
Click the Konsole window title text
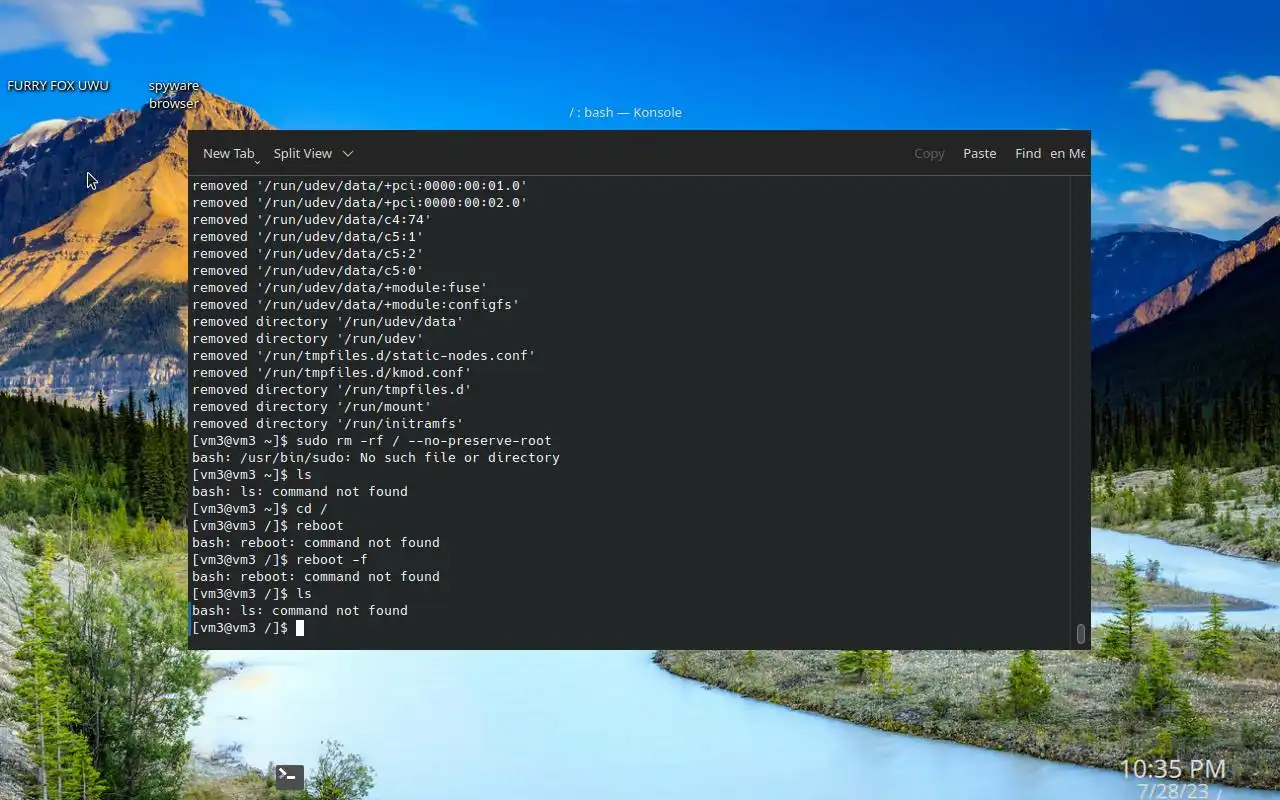(625, 112)
